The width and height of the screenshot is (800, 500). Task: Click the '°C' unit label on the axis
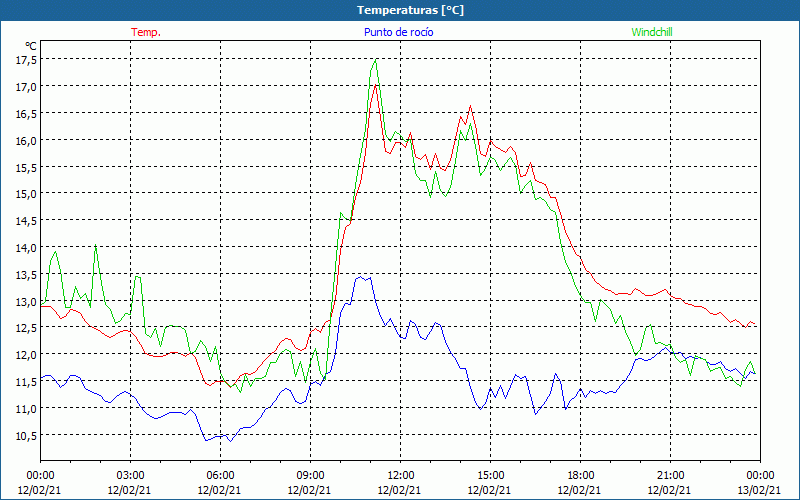point(31,46)
